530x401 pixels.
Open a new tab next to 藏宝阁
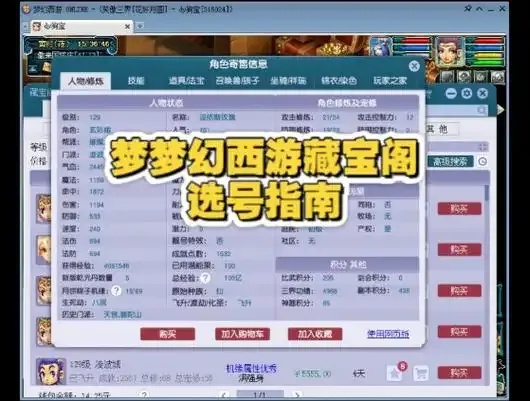click(140, 26)
